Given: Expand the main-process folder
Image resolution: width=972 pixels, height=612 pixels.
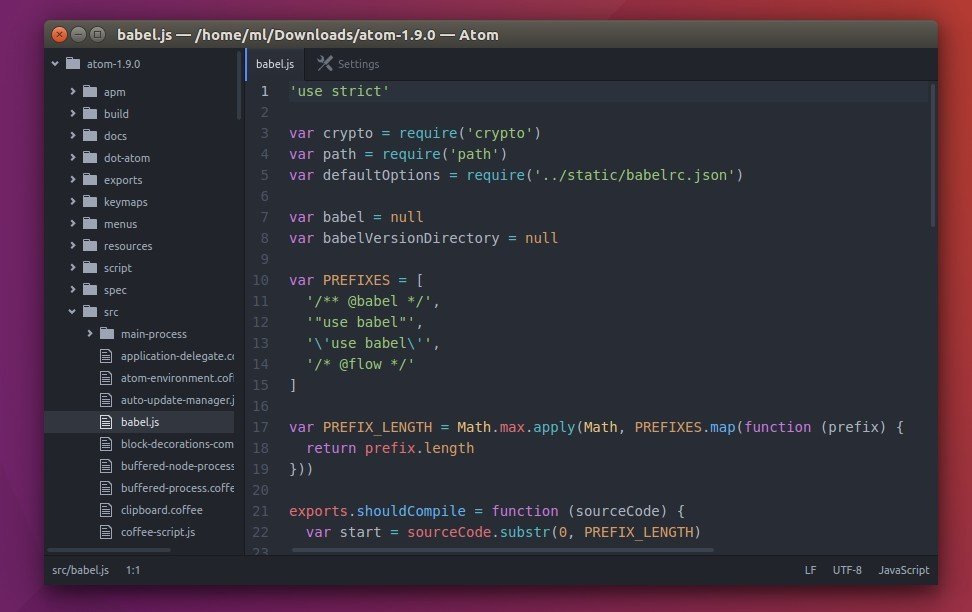Looking at the screenshot, I should point(89,333).
